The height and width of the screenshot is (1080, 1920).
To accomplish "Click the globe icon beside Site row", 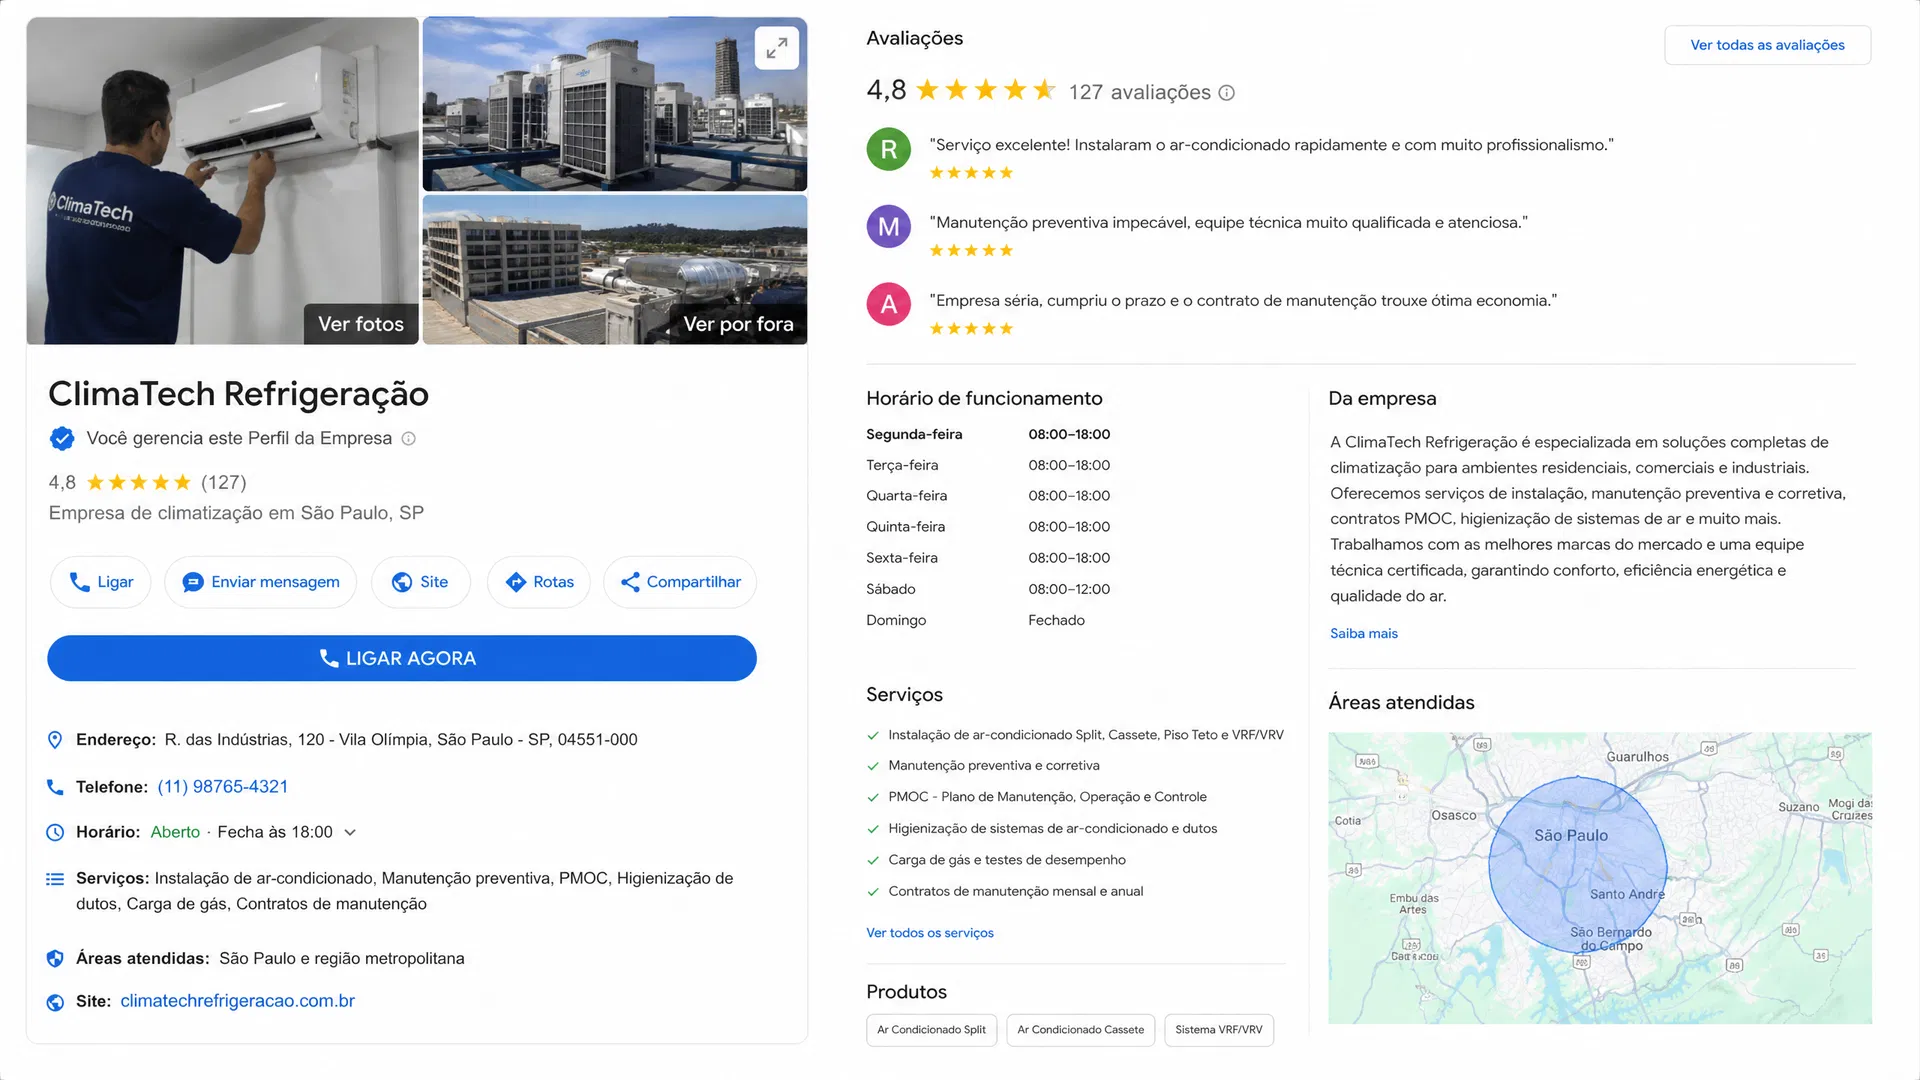I will coord(55,1002).
